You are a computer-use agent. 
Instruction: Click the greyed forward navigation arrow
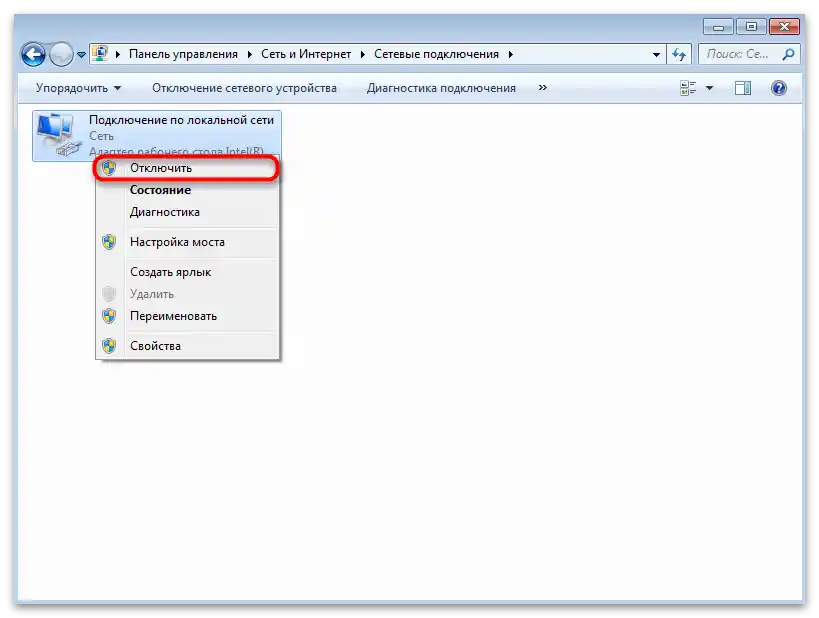(61, 54)
